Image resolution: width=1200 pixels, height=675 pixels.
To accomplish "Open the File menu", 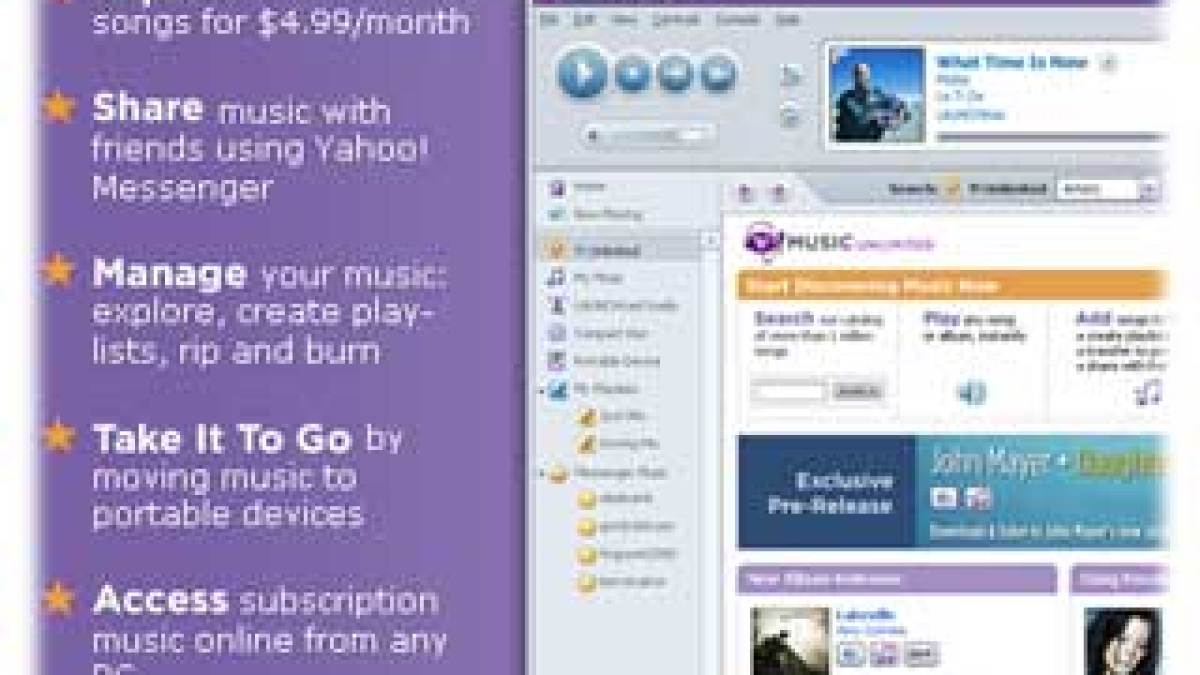I will point(547,20).
